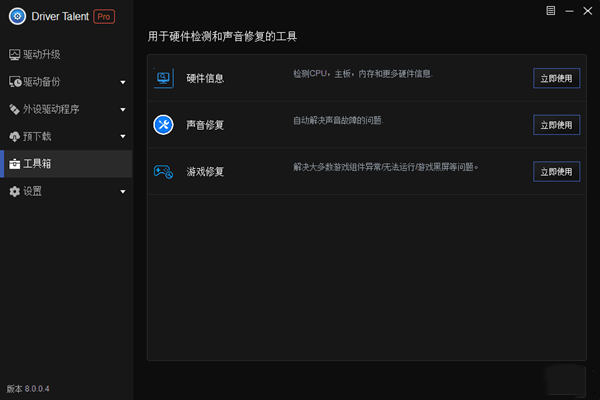Click the description 检测CPU，主板，内存和更多硬件信息
600x400 pixels.
363,74
